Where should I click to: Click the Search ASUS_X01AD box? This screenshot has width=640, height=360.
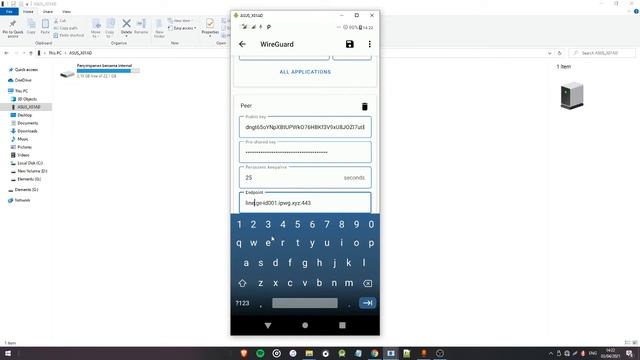(602, 53)
